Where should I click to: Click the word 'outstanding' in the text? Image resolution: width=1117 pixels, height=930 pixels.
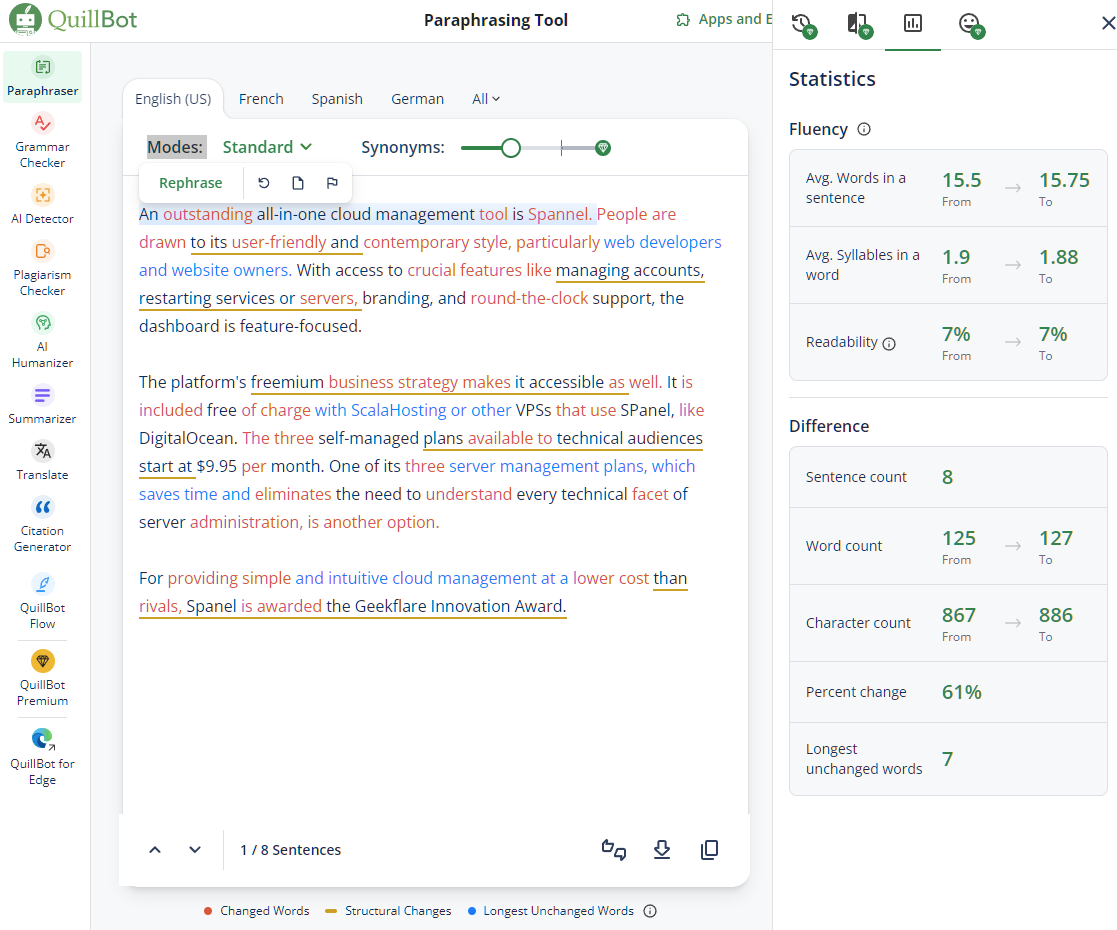pyautogui.click(x=207, y=215)
